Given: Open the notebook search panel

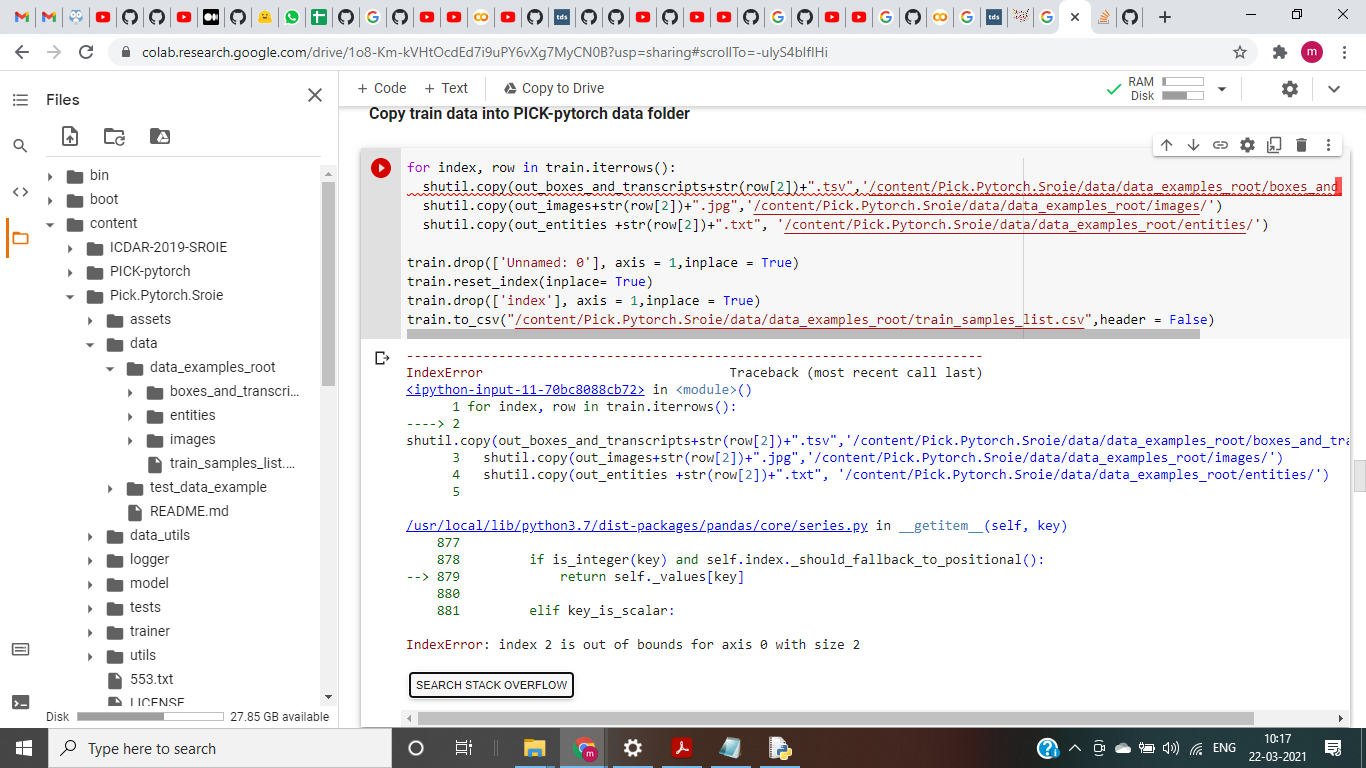Looking at the screenshot, I should coord(20,145).
